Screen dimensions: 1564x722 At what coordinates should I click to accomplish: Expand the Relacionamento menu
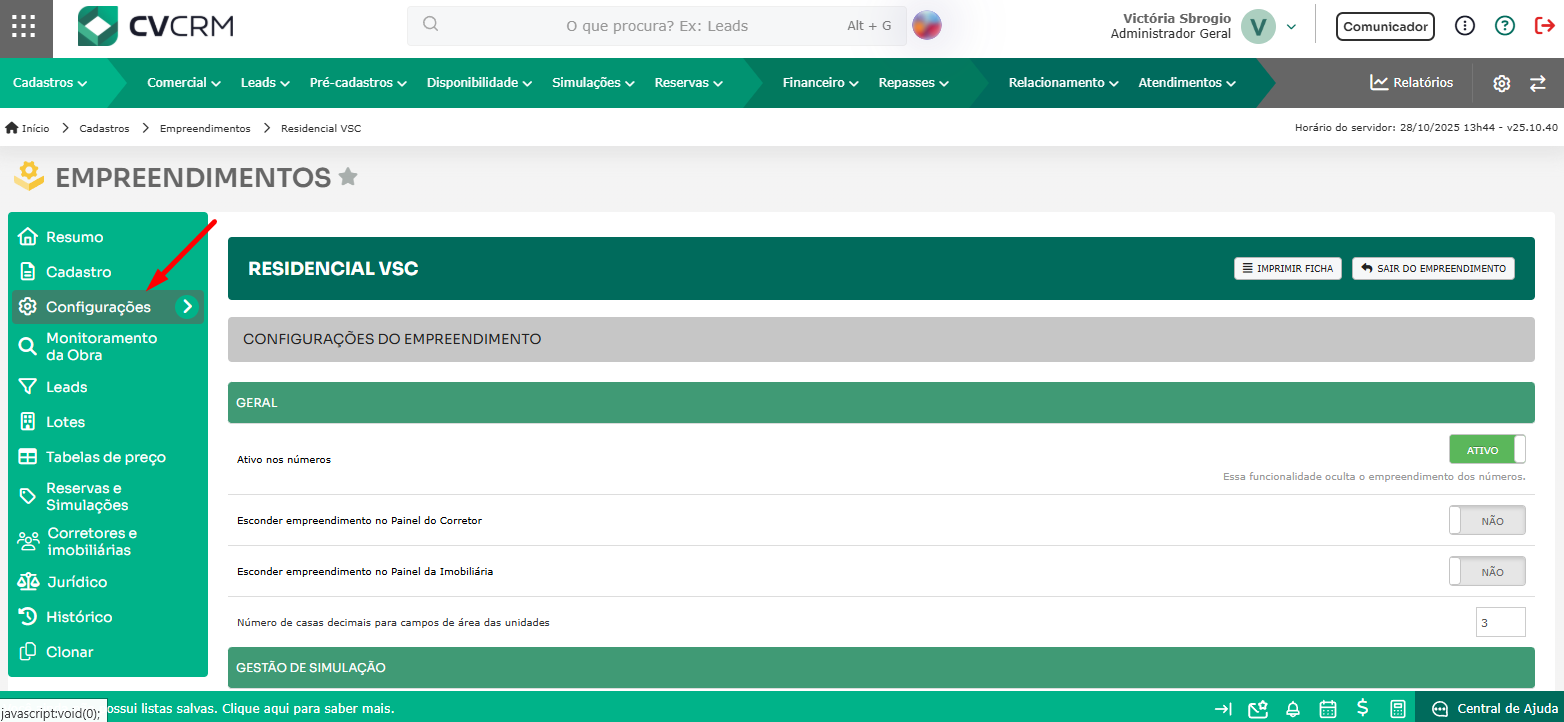coord(1064,83)
